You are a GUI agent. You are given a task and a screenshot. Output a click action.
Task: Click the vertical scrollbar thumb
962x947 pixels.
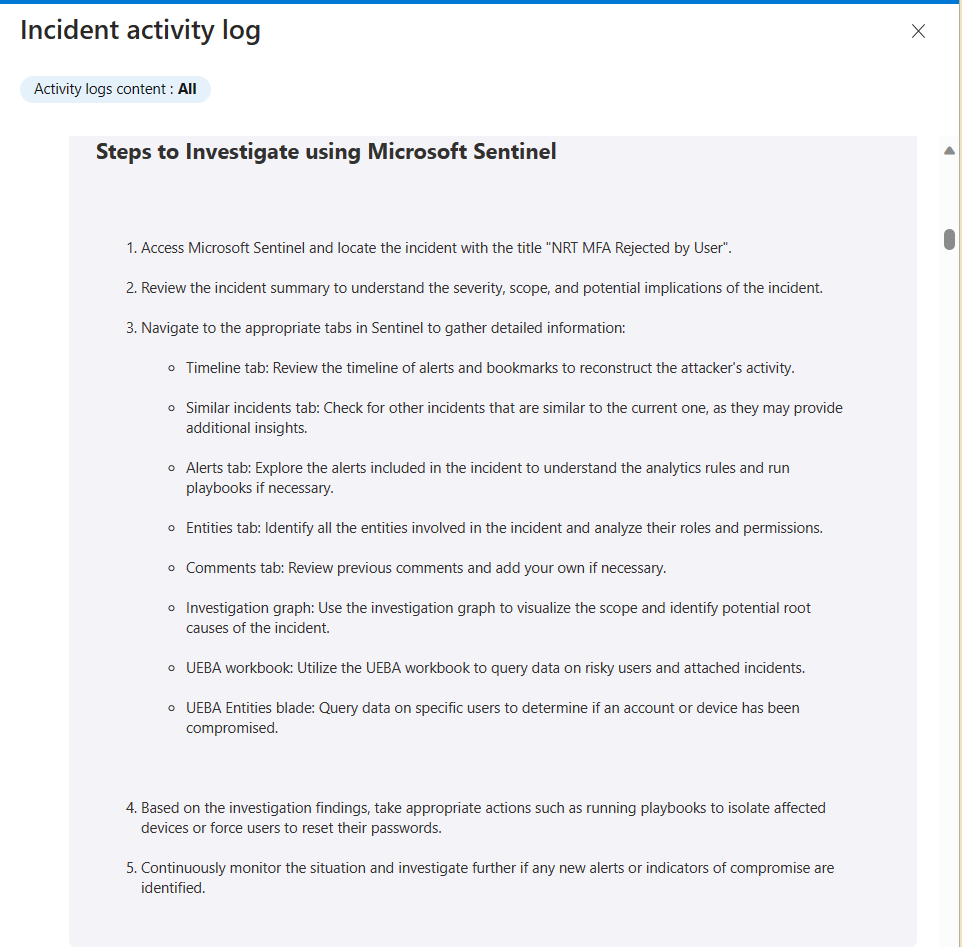949,240
